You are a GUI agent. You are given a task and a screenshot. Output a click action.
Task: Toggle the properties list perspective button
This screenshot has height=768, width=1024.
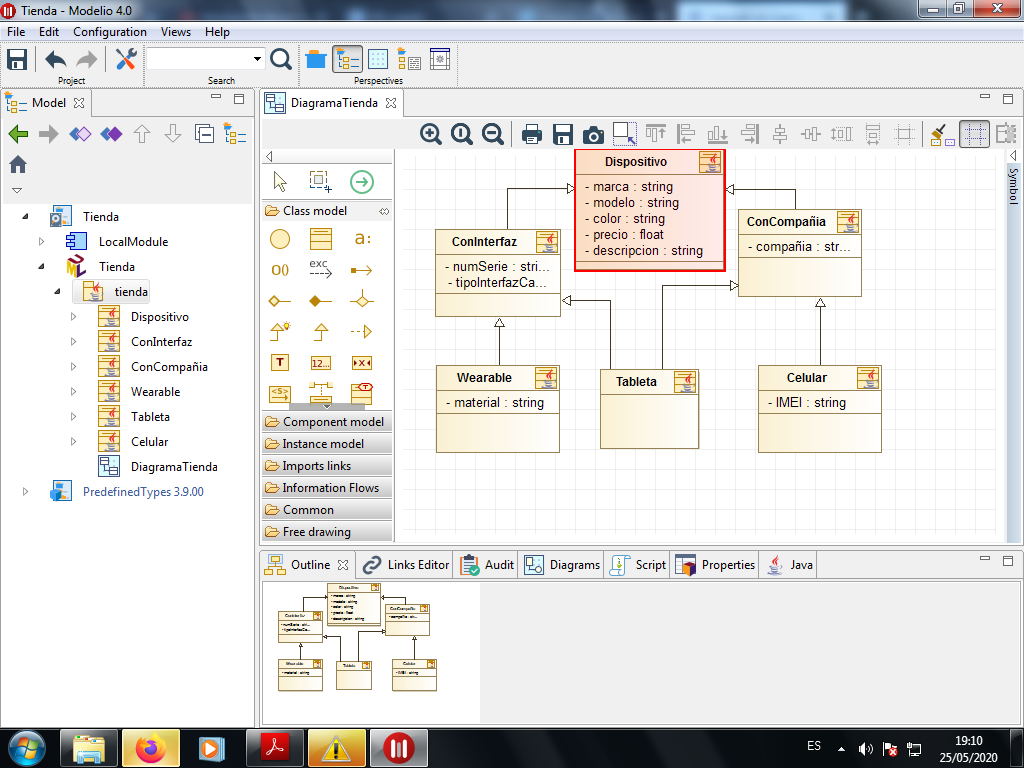pos(409,59)
